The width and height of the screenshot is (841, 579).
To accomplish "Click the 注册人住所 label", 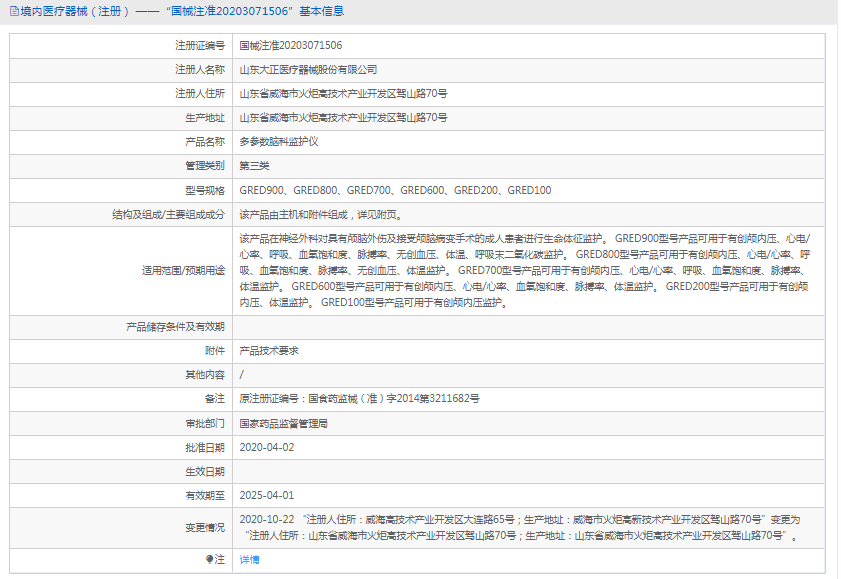I will tap(200, 94).
